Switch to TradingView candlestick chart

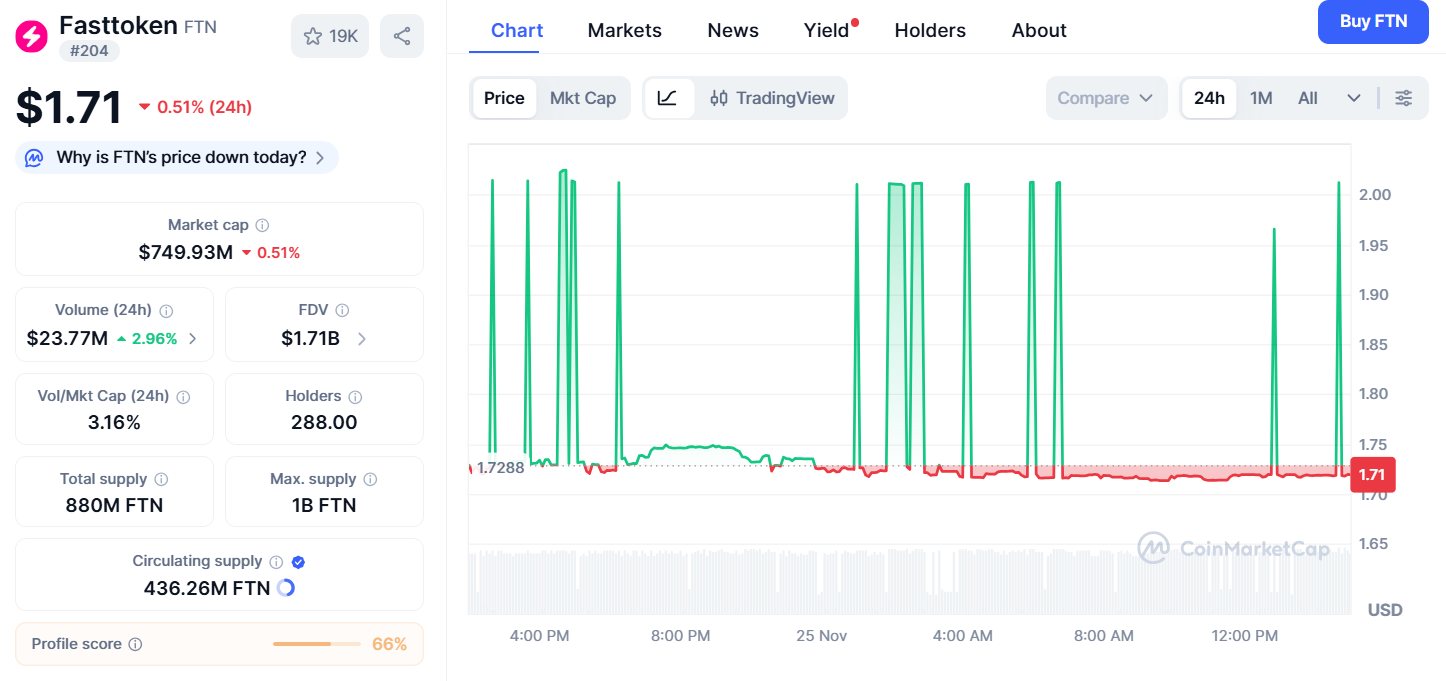772,98
